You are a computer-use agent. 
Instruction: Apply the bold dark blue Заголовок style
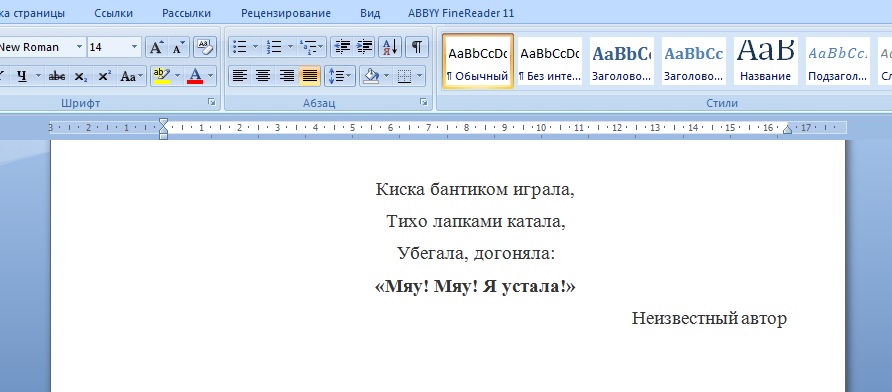point(621,61)
